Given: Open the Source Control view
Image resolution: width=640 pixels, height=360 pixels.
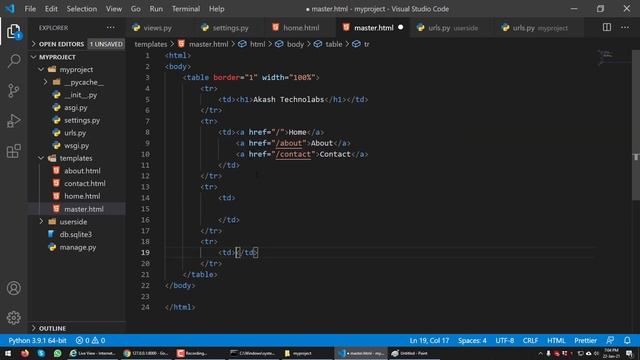Looking at the screenshot, I should 13,91.
